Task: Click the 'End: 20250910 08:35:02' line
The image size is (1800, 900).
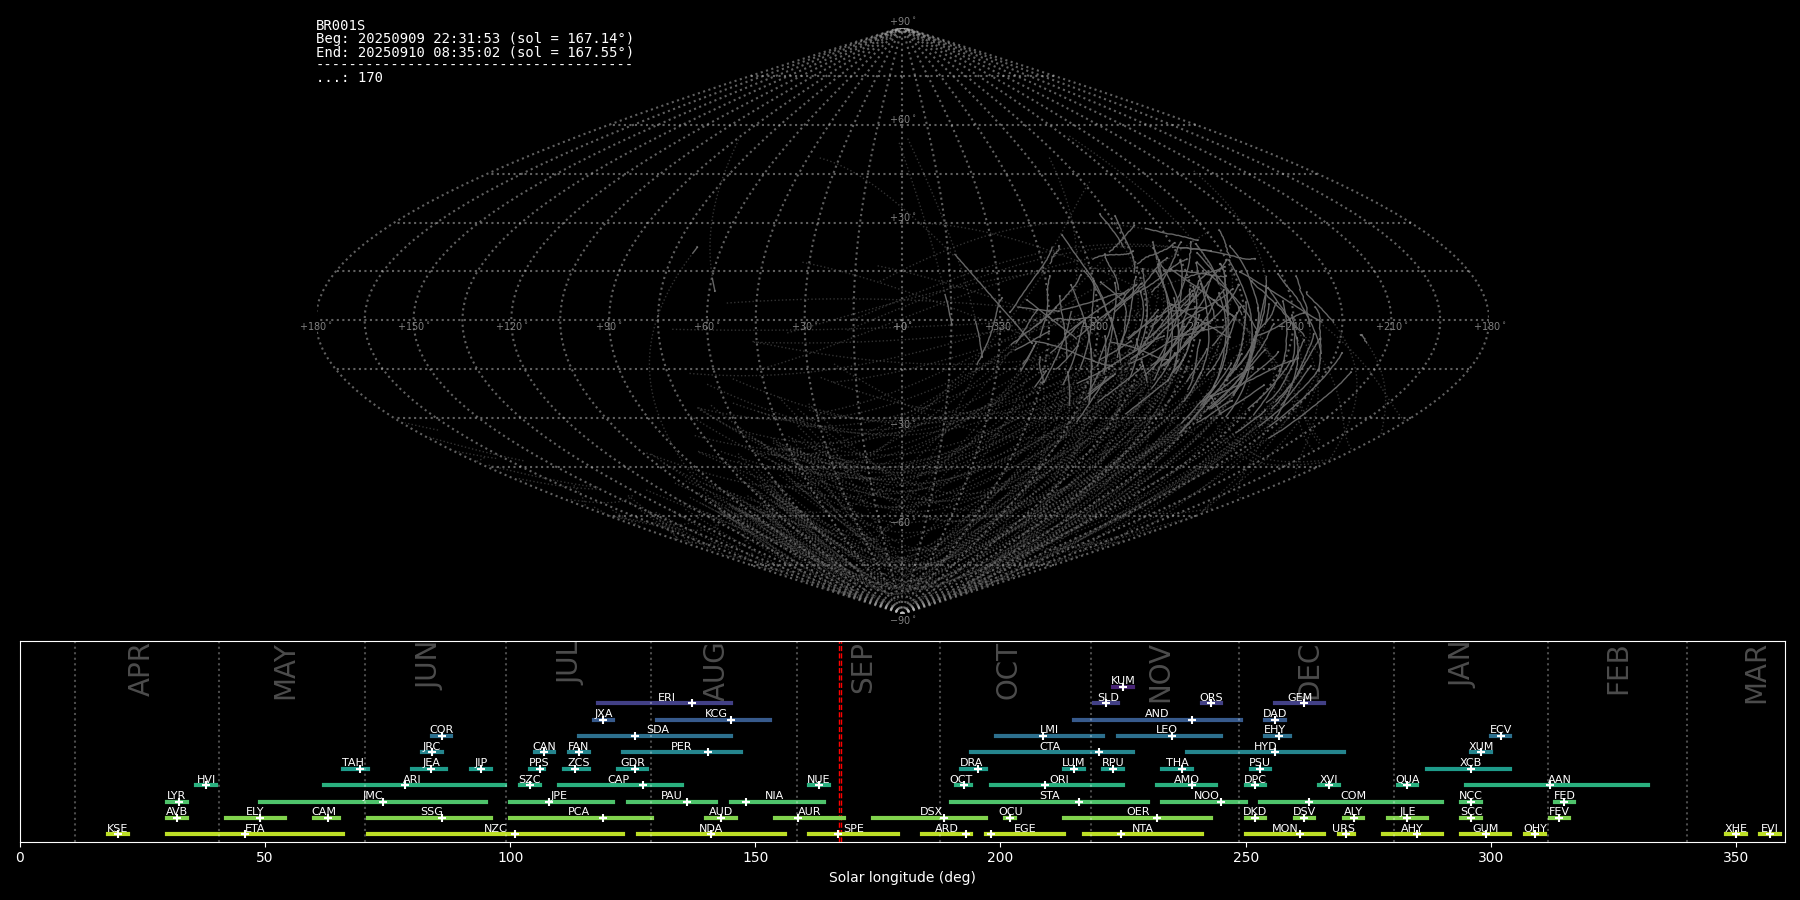Action: click(475, 52)
